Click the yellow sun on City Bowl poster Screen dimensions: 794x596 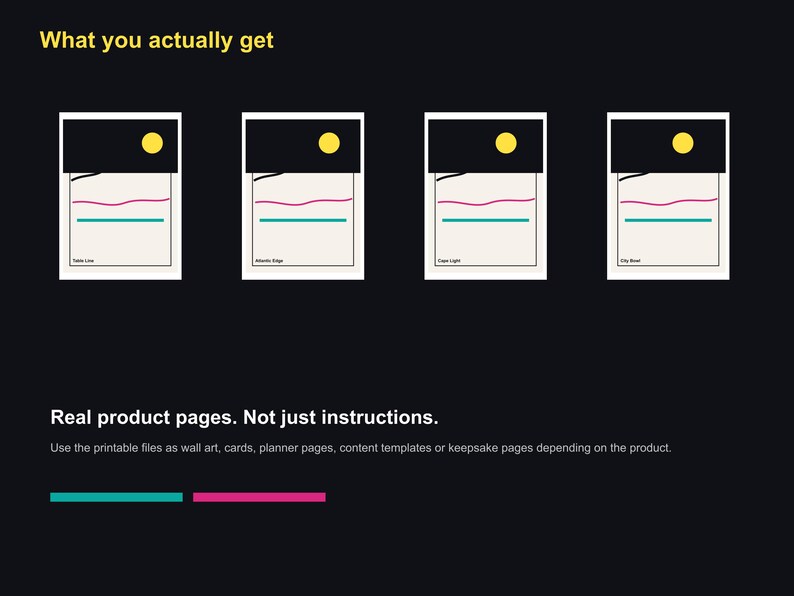coord(683,143)
